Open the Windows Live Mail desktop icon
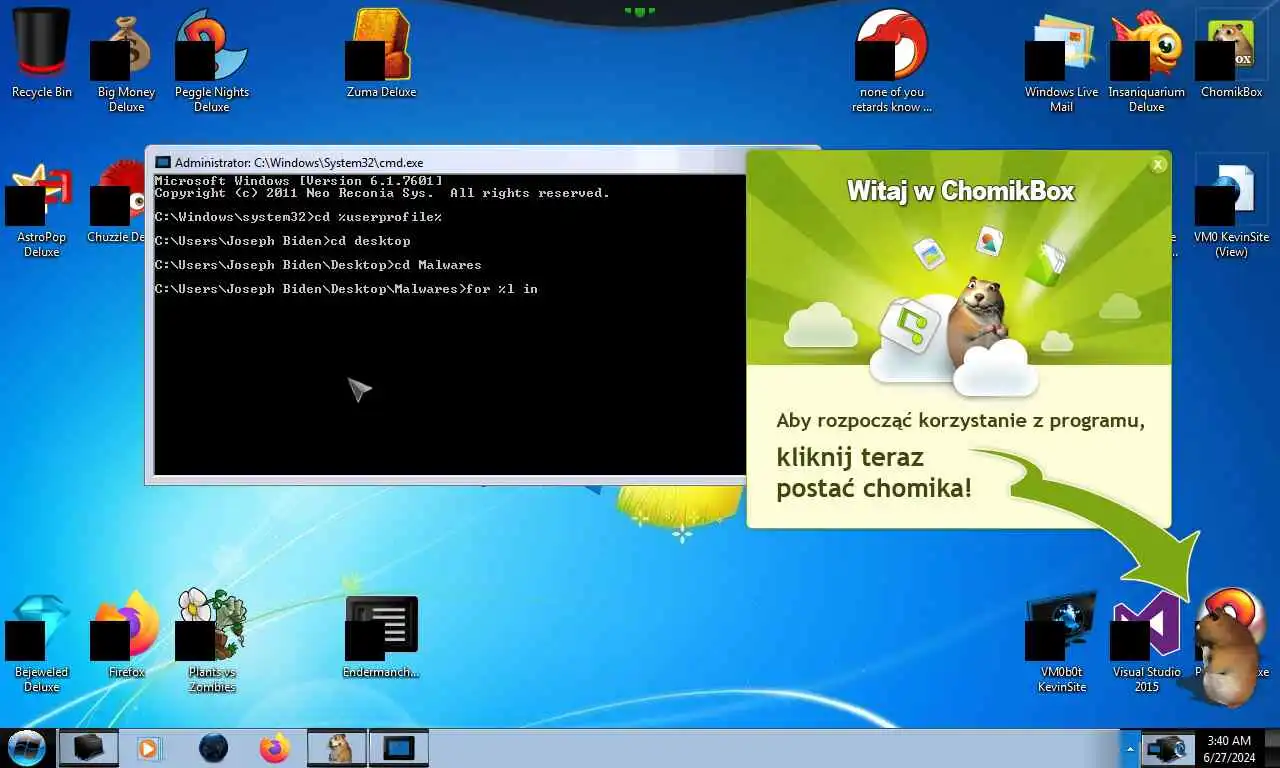Screen dimensions: 1280x768 [x=1061, y=60]
